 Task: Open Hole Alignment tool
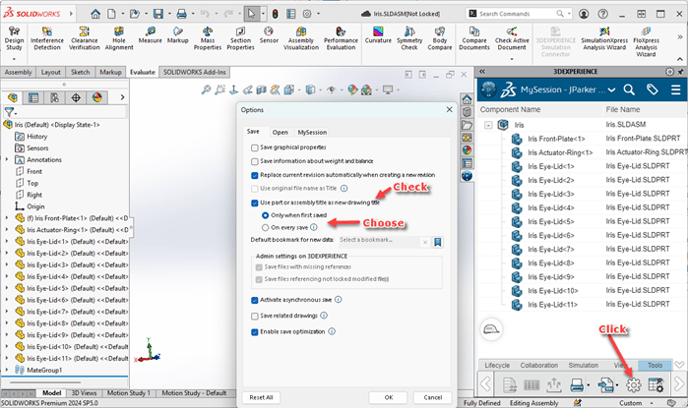(119, 38)
